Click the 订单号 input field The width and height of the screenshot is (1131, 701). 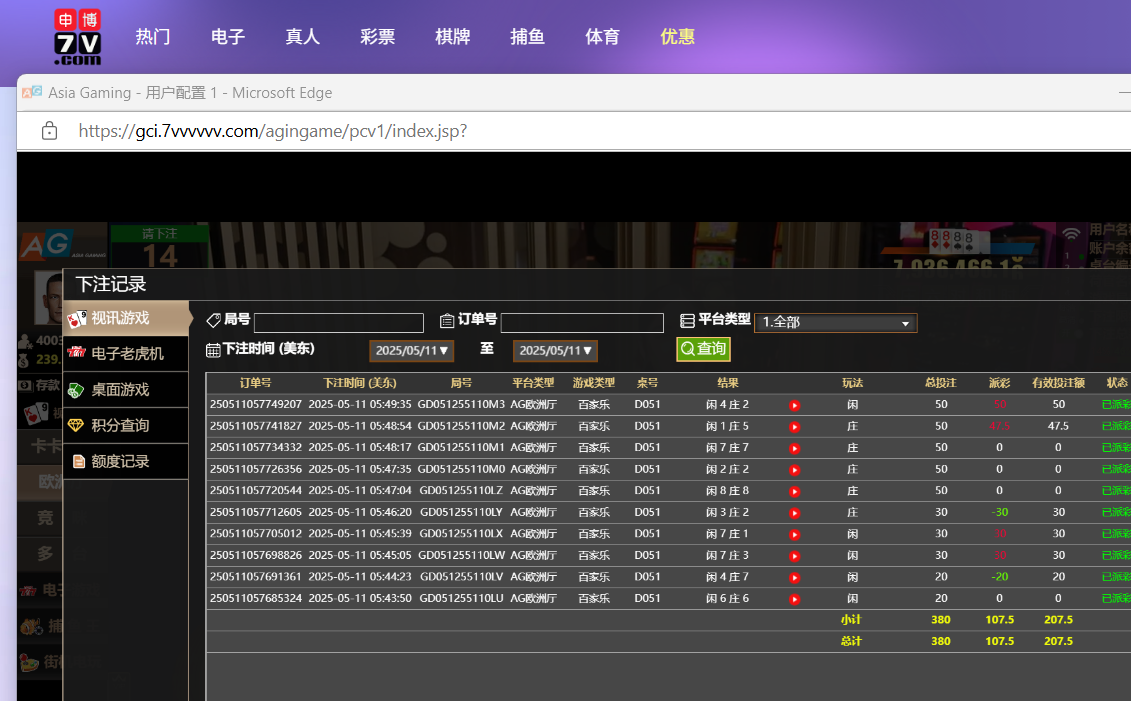click(x=582, y=323)
